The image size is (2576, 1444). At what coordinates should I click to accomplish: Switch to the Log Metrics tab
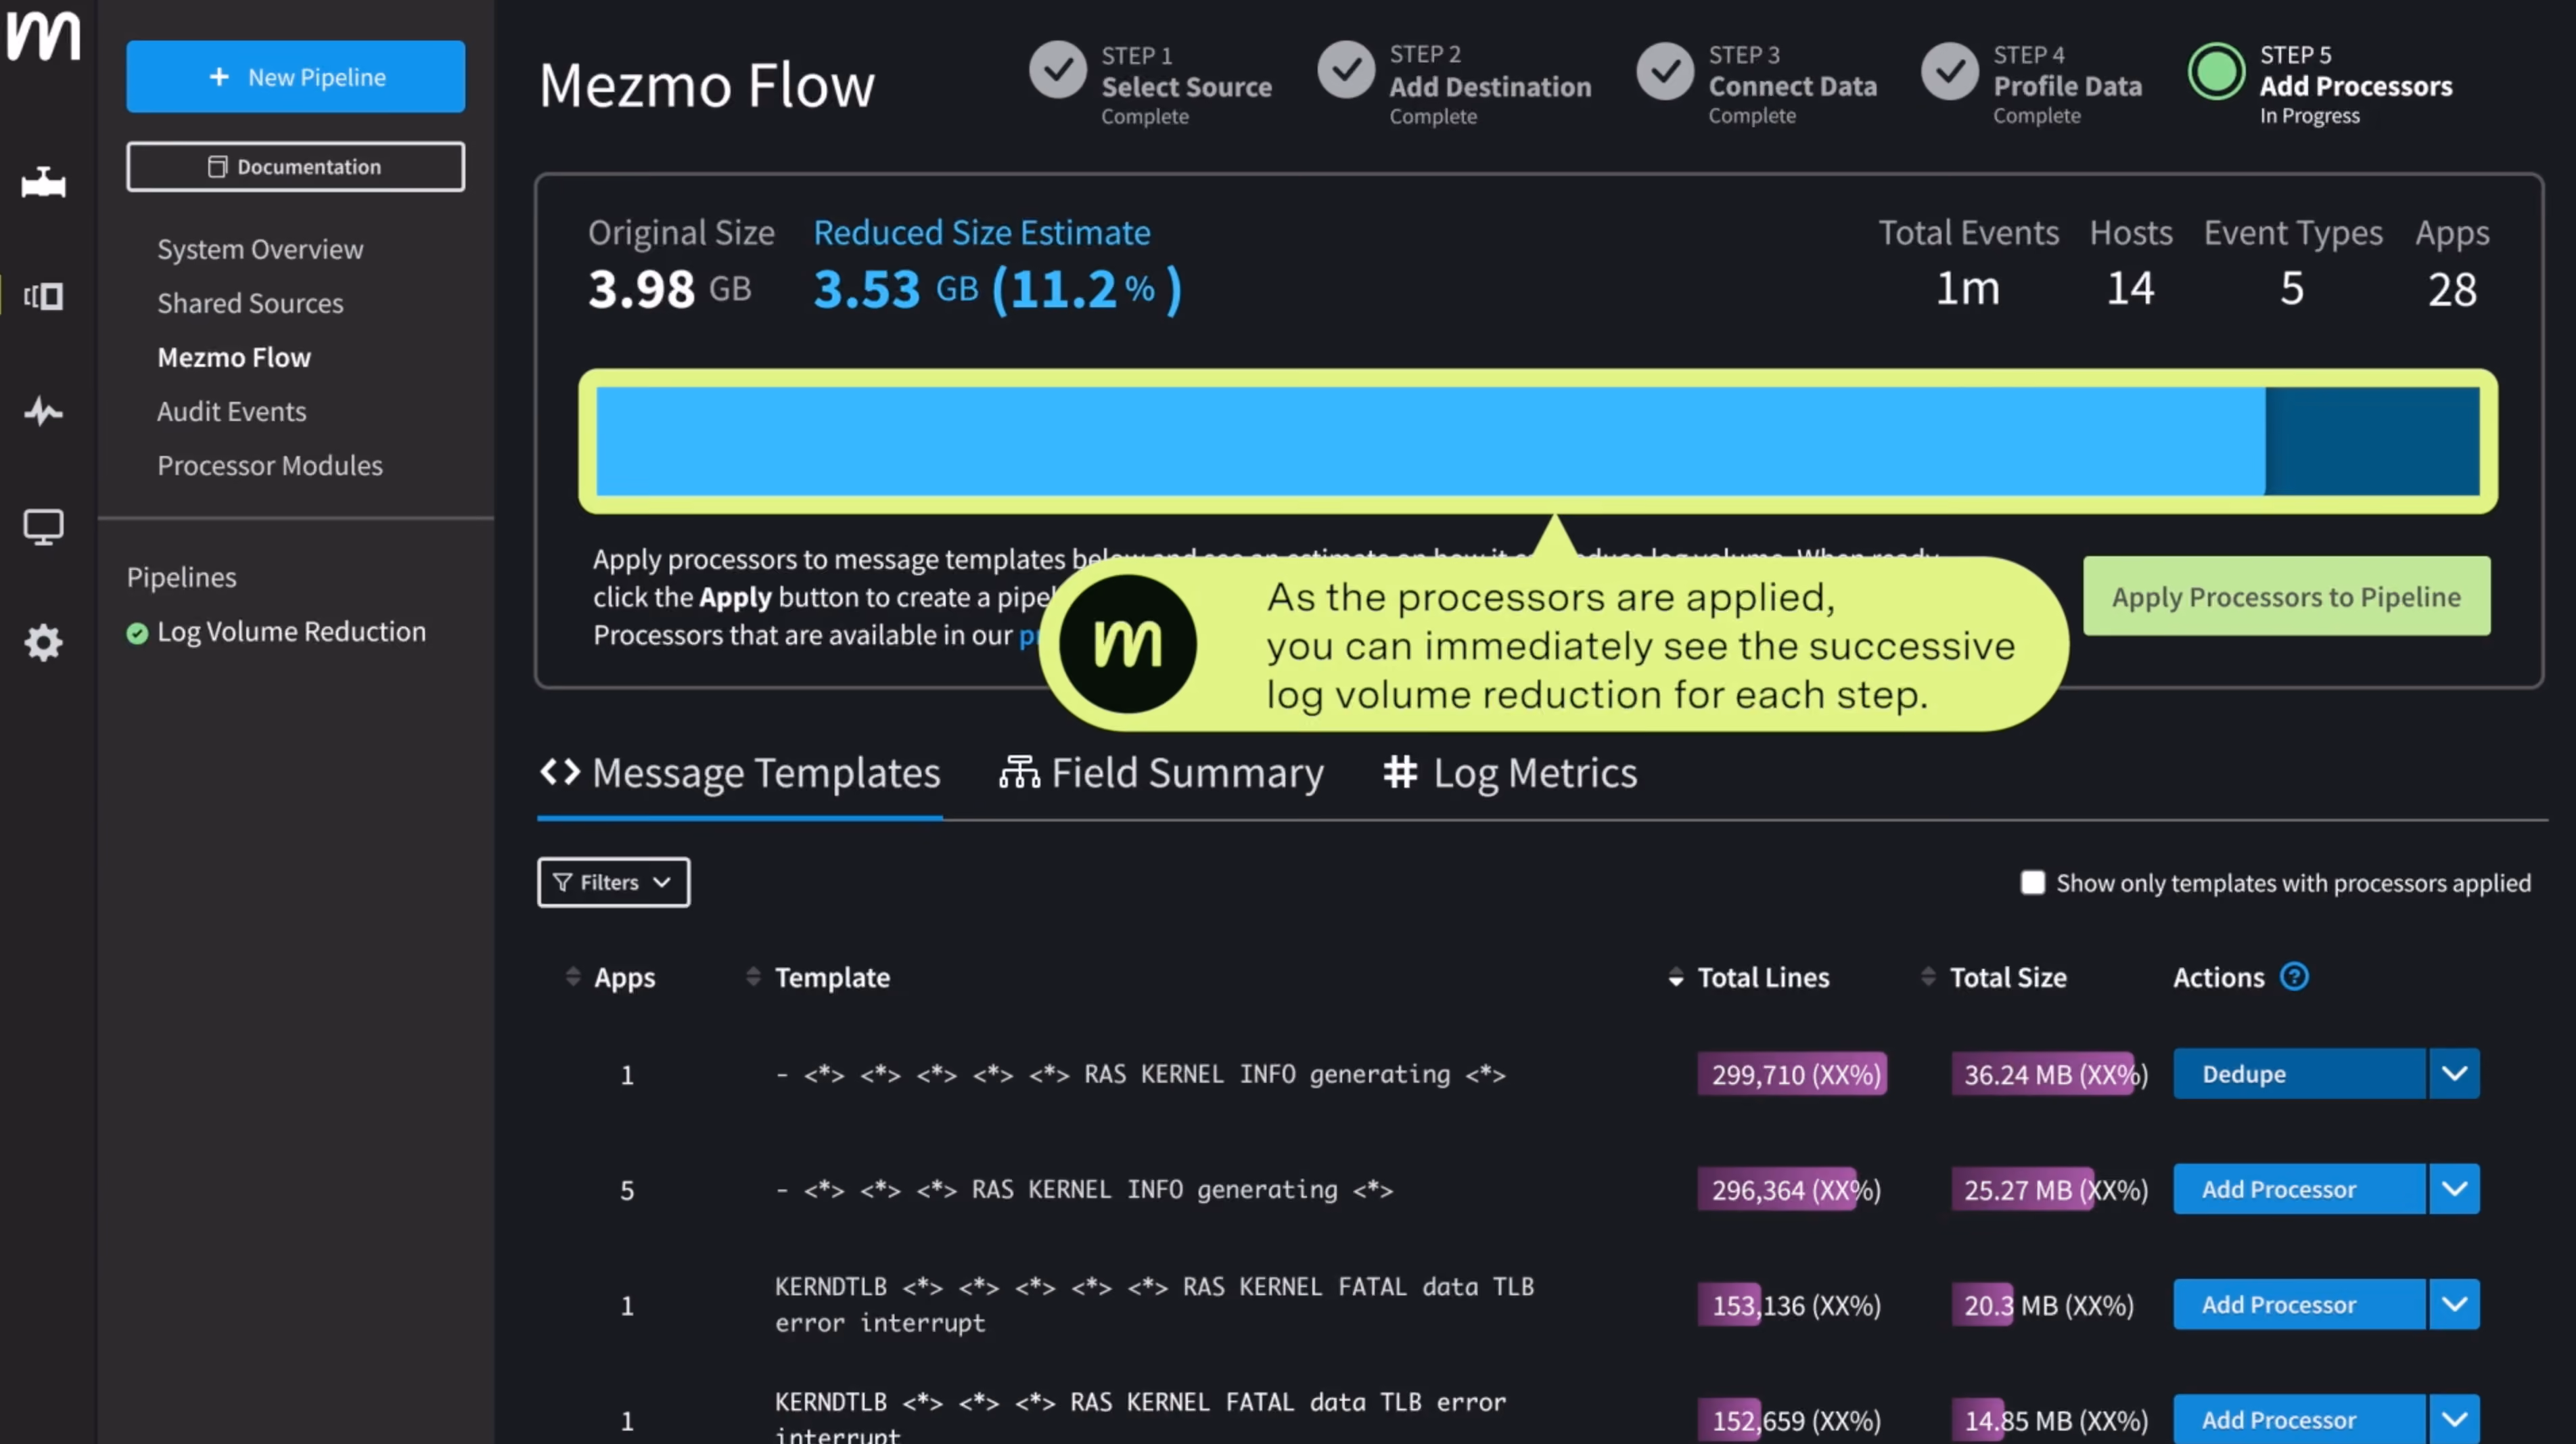pyautogui.click(x=1510, y=773)
